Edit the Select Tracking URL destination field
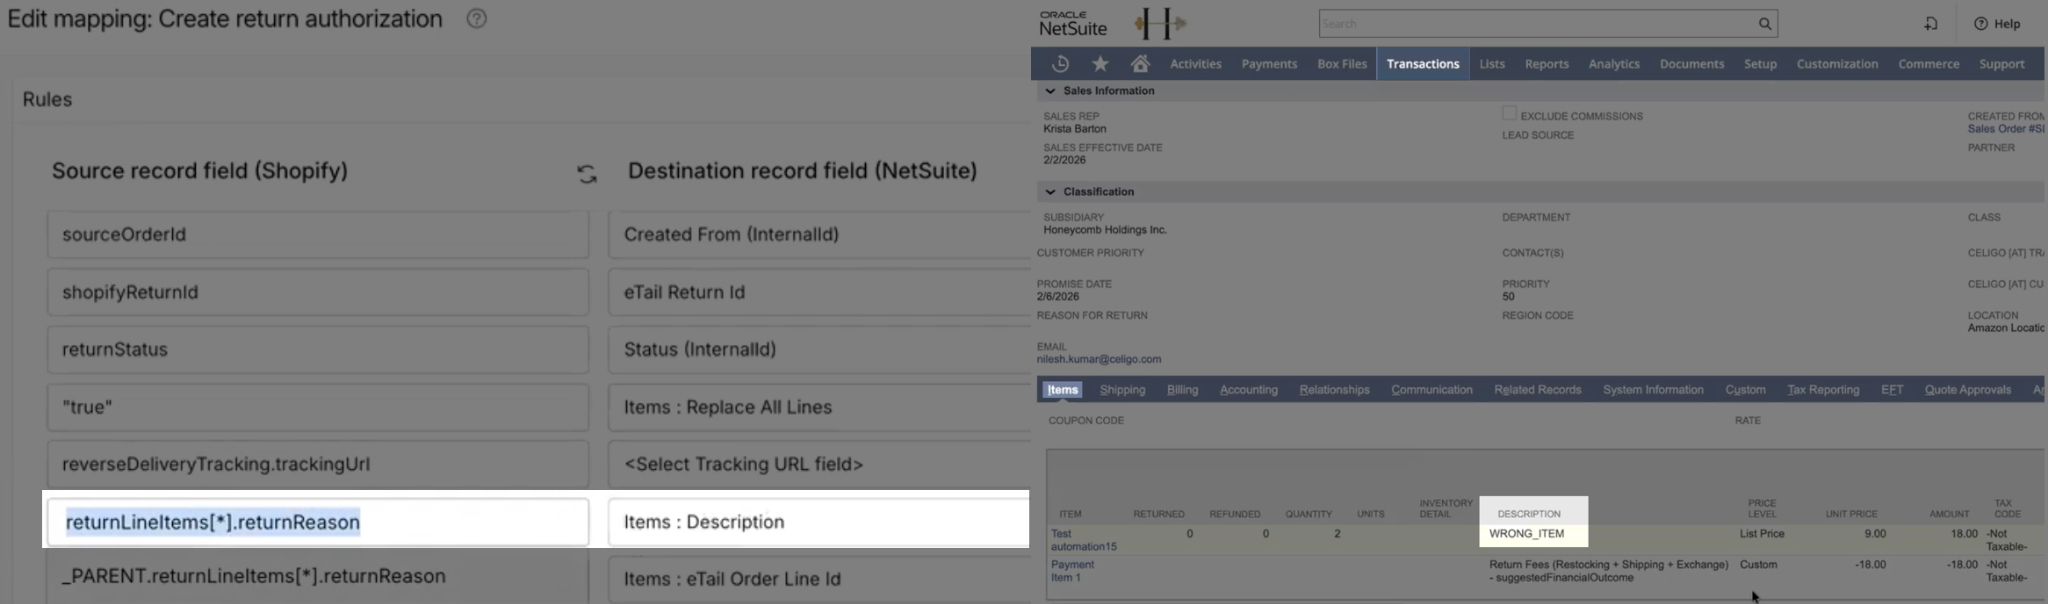 coord(819,464)
